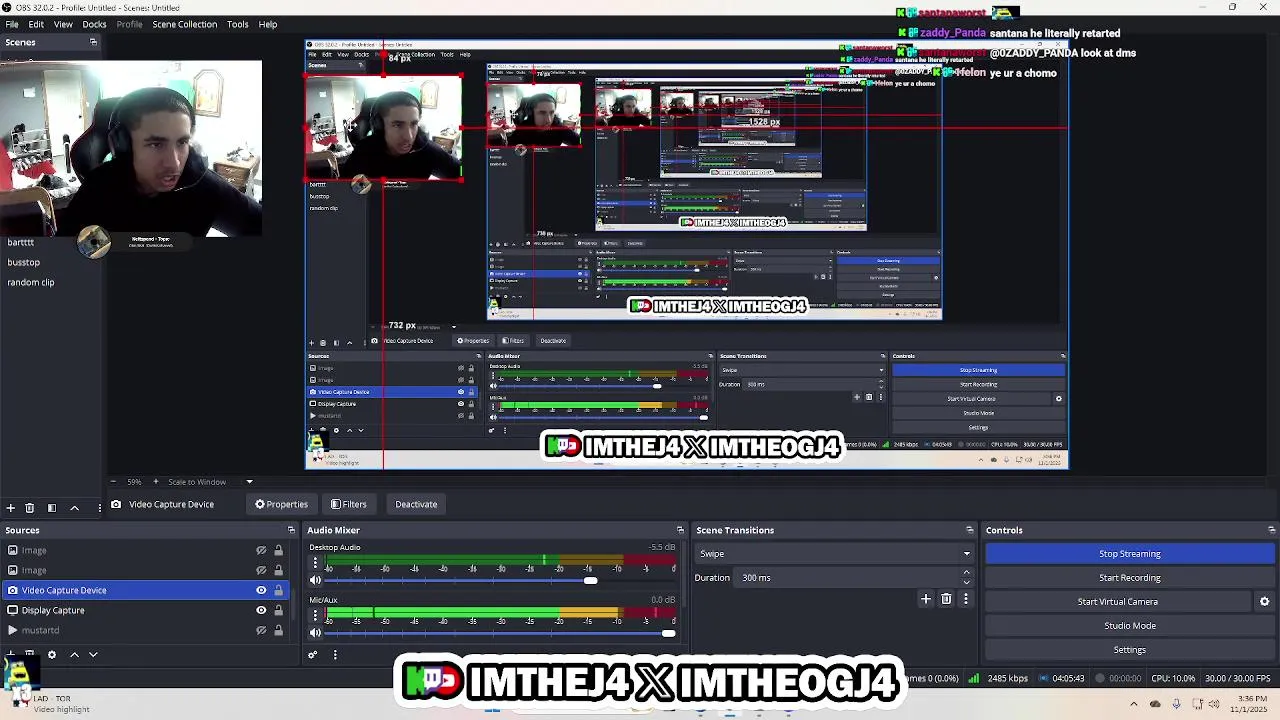Open Advanced Audio Properties gears icon
Viewport: 1280px width, 720px height.
[x=312, y=655]
